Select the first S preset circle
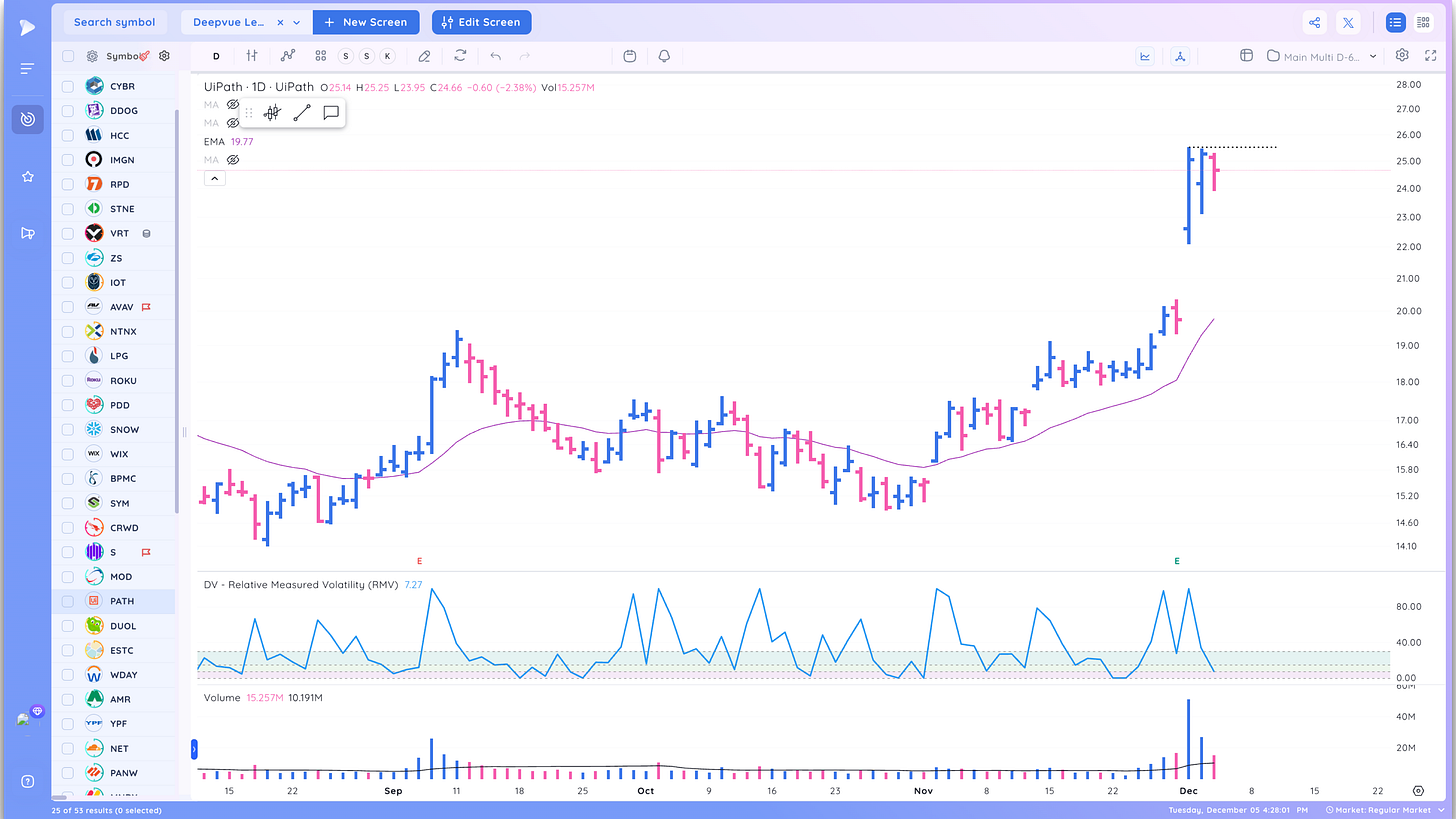This screenshot has width=1456, height=819. pyautogui.click(x=347, y=56)
